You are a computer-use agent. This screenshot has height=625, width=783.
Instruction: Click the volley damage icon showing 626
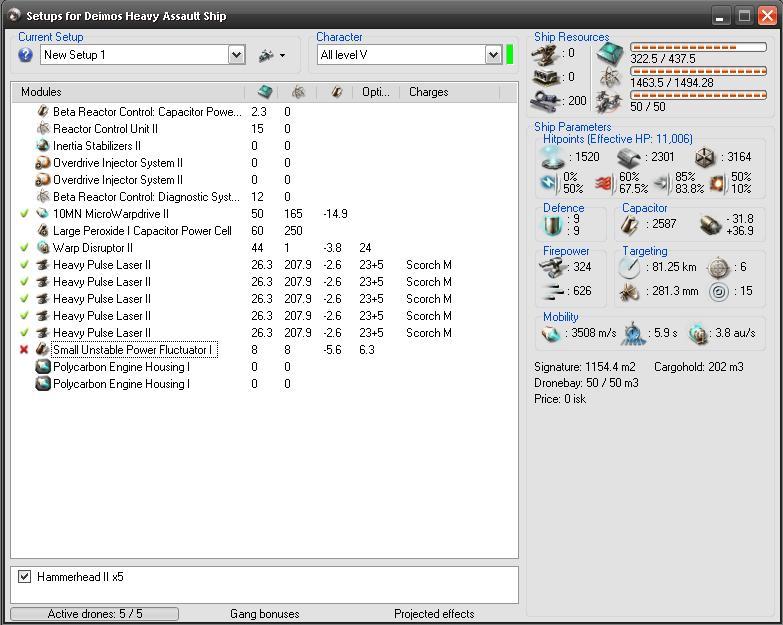(x=552, y=292)
